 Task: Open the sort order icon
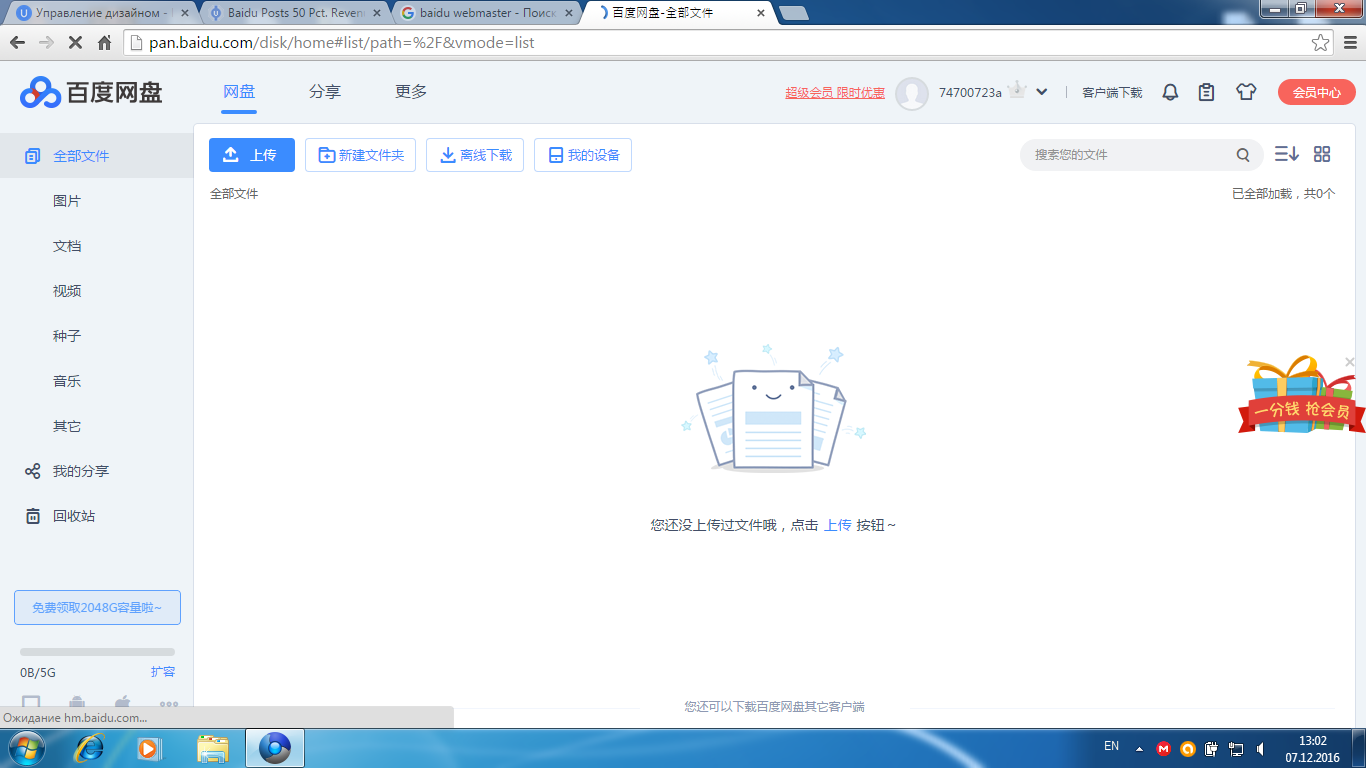[x=1286, y=154]
